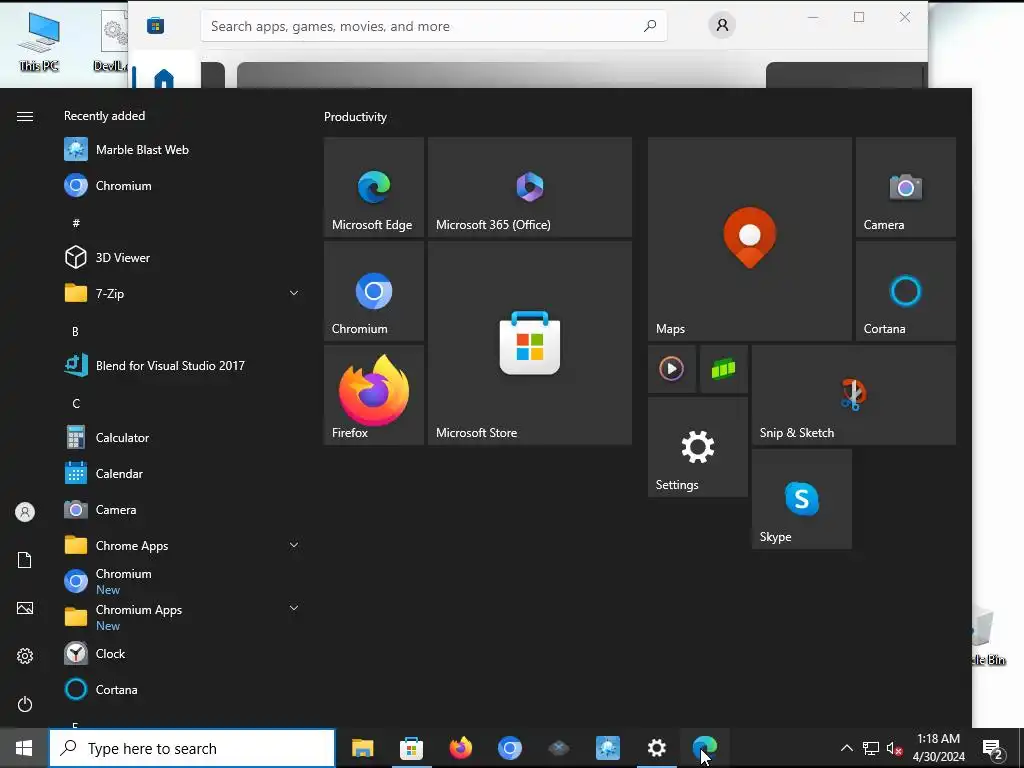Open Settings from the Start sidebar
The height and width of the screenshot is (768, 1024).
(x=25, y=656)
